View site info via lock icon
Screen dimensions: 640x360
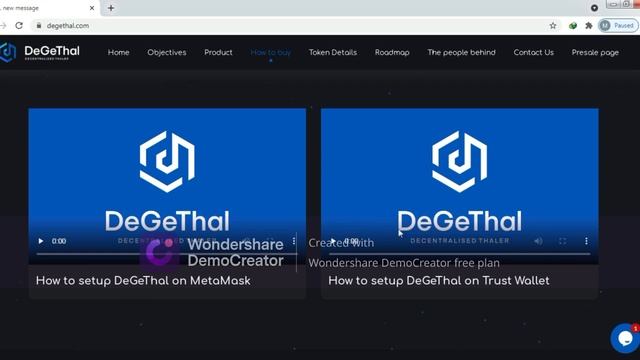39,25
